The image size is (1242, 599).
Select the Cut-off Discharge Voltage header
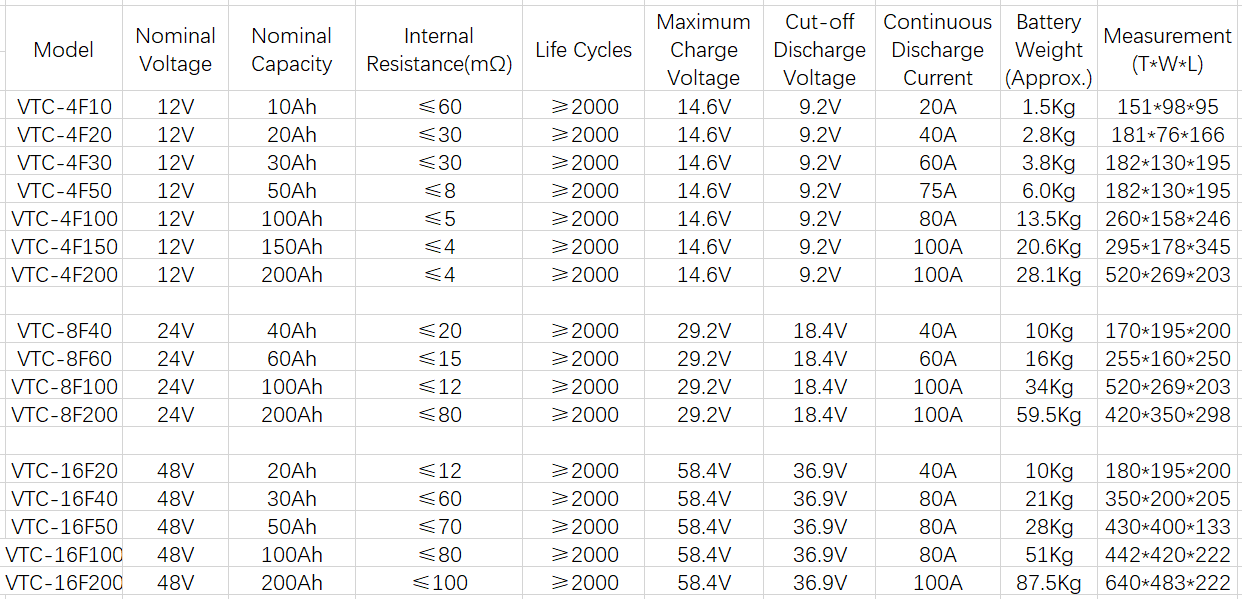coord(819,50)
